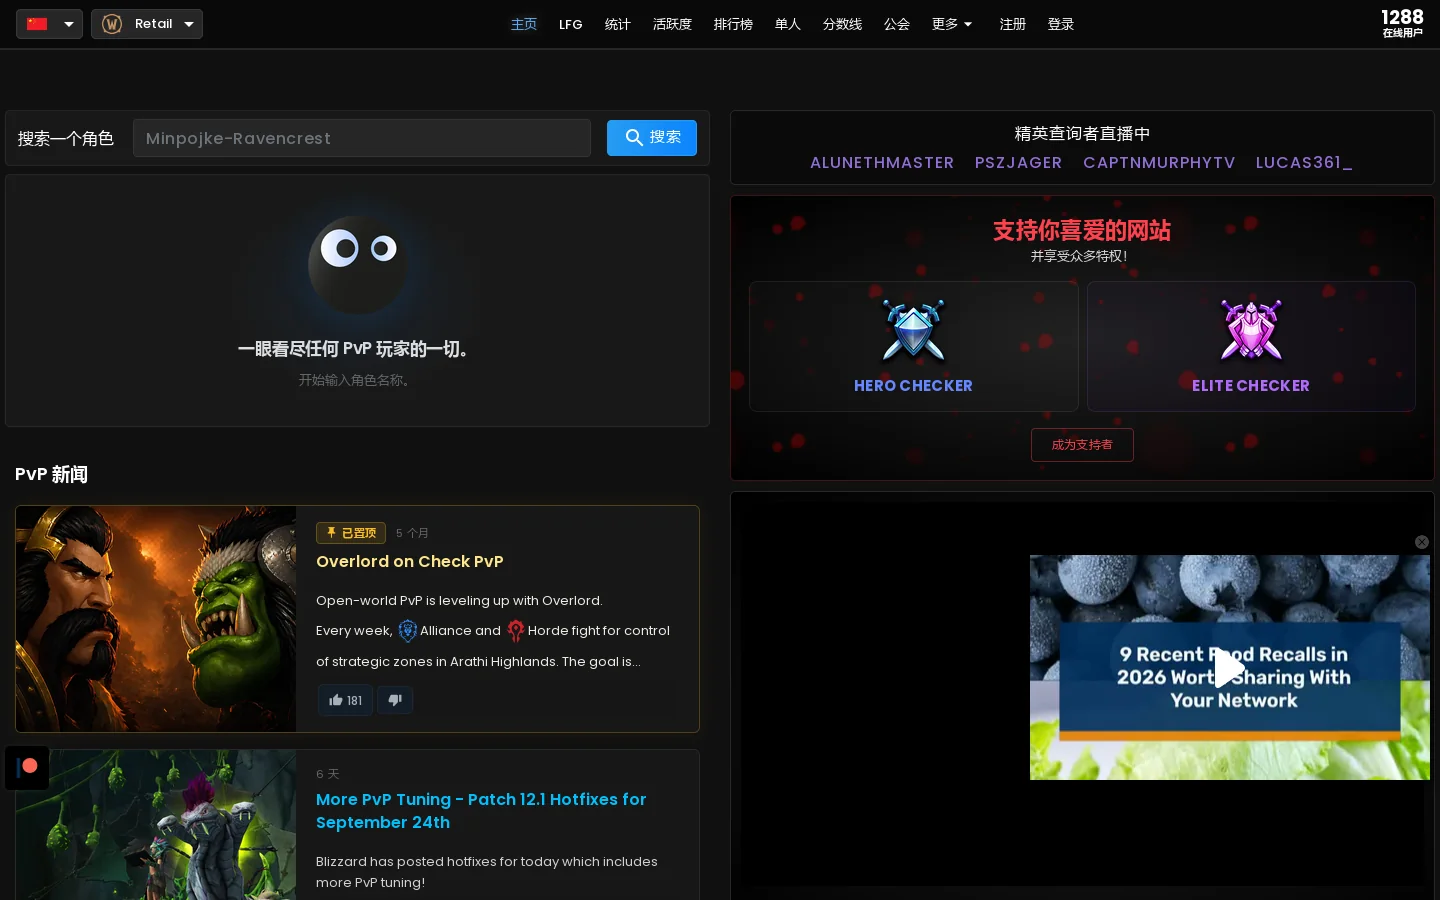Focus the character search input field
The image size is (1440, 900).
pos(362,138)
